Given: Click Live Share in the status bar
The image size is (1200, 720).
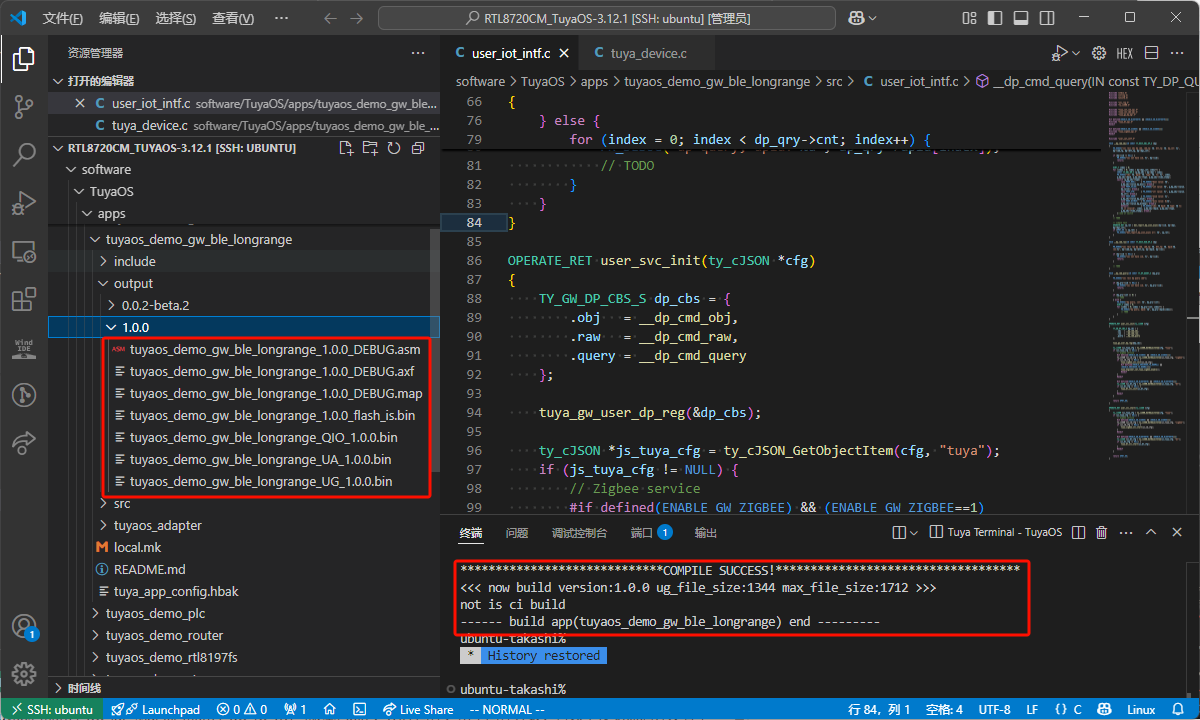Looking at the screenshot, I should pyautogui.click(x=418, y=709).
